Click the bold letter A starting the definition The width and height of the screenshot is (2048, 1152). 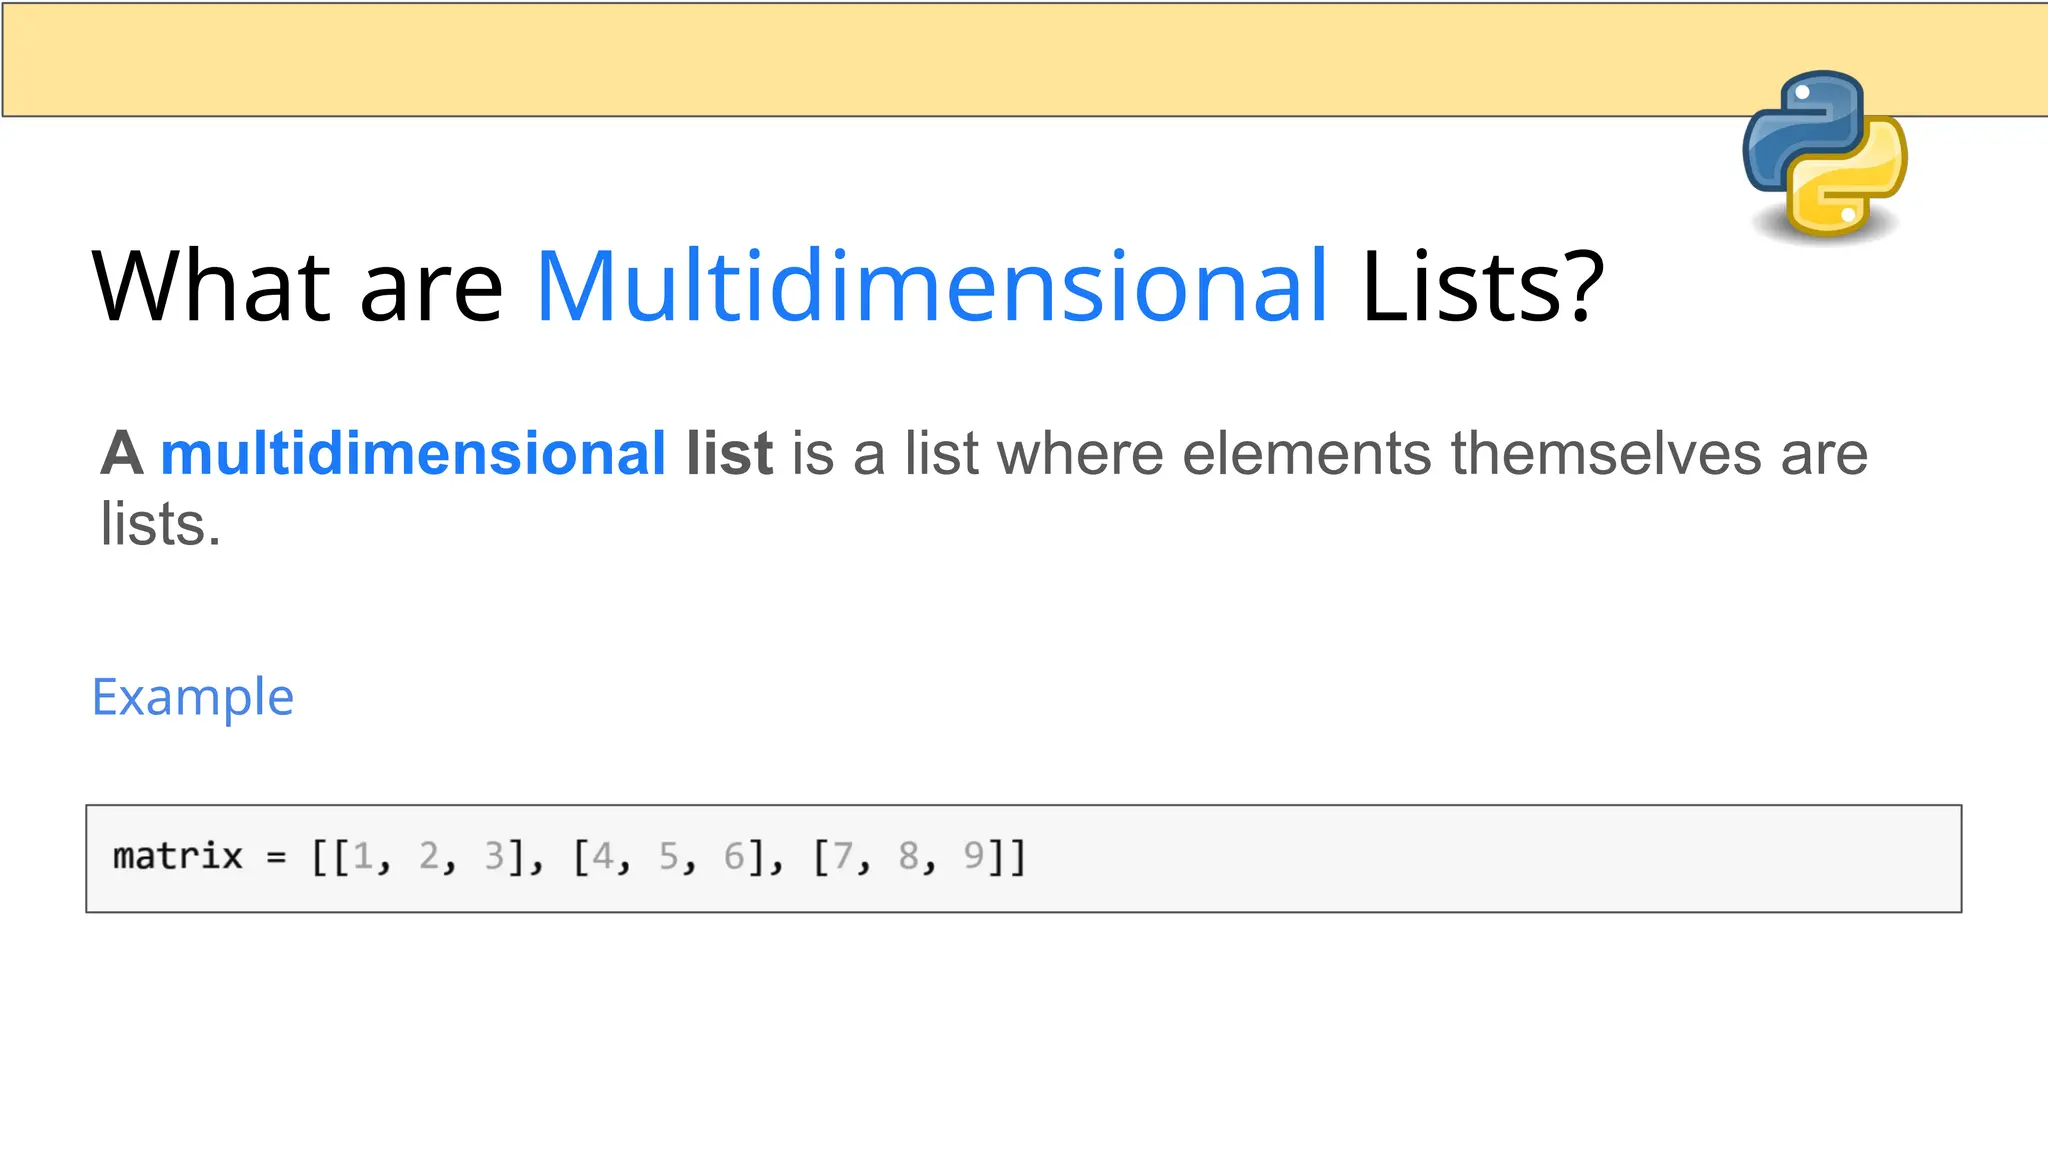(122, 453)
